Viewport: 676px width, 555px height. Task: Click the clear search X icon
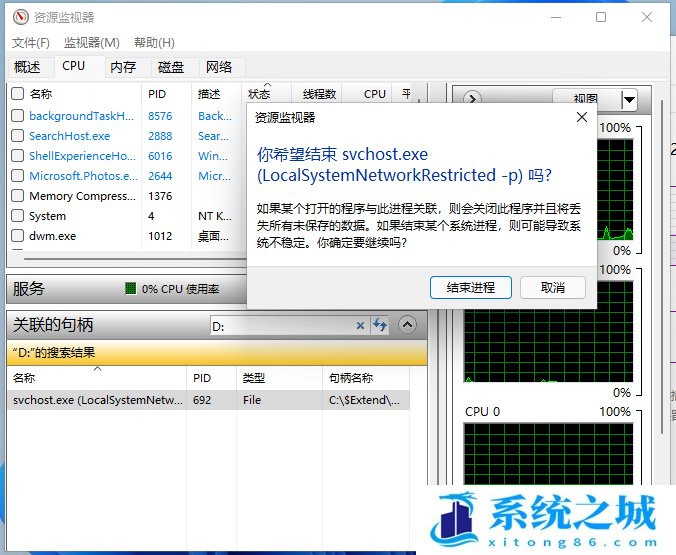361,325
